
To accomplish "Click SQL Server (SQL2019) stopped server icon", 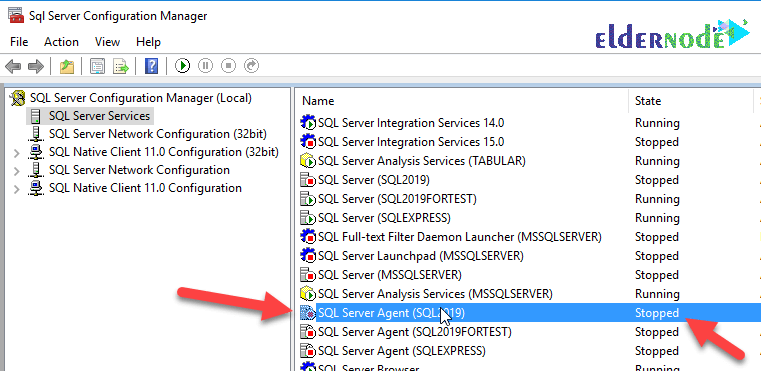I will click(308, 180).
